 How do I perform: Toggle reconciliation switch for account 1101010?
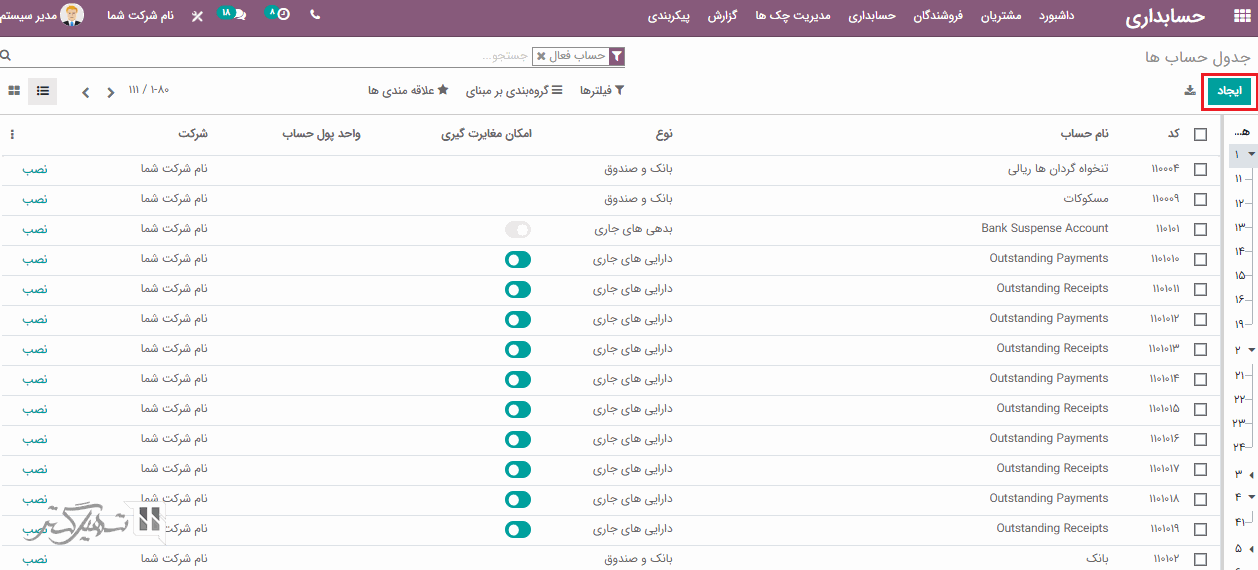pyautogui.click(x=518, y=260)
